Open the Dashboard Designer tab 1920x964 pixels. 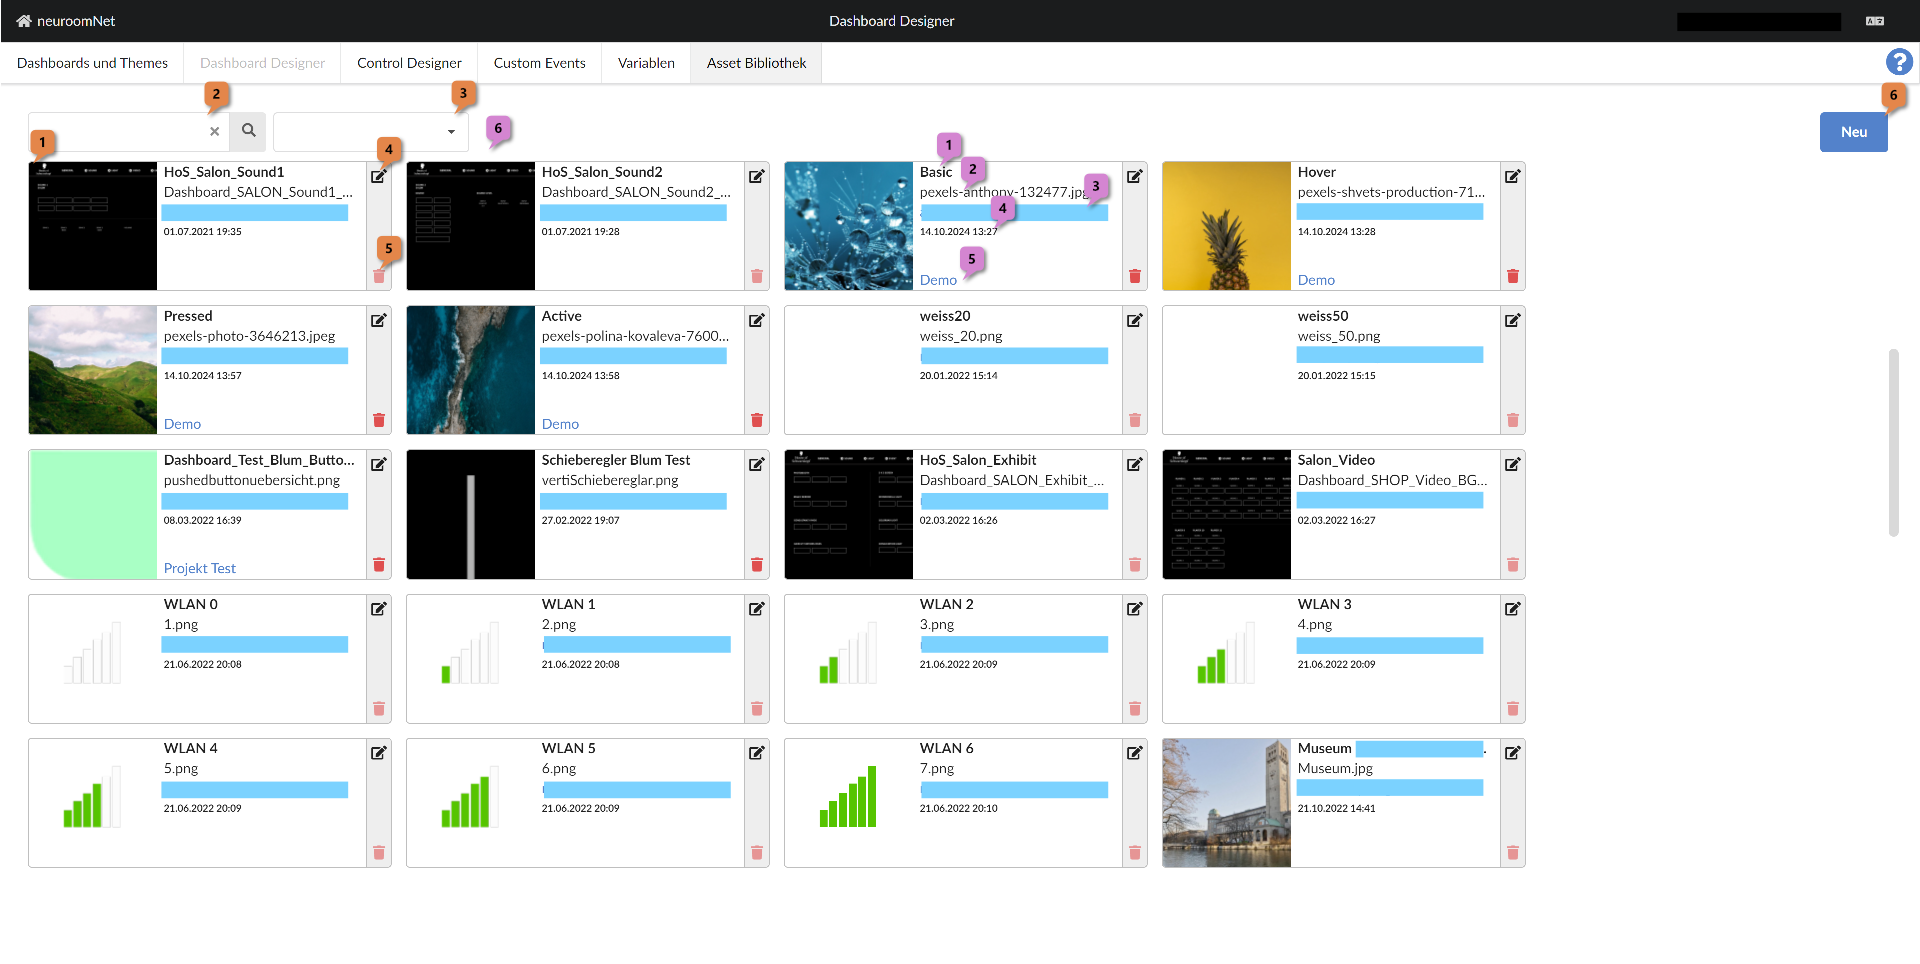coord(262,63)
